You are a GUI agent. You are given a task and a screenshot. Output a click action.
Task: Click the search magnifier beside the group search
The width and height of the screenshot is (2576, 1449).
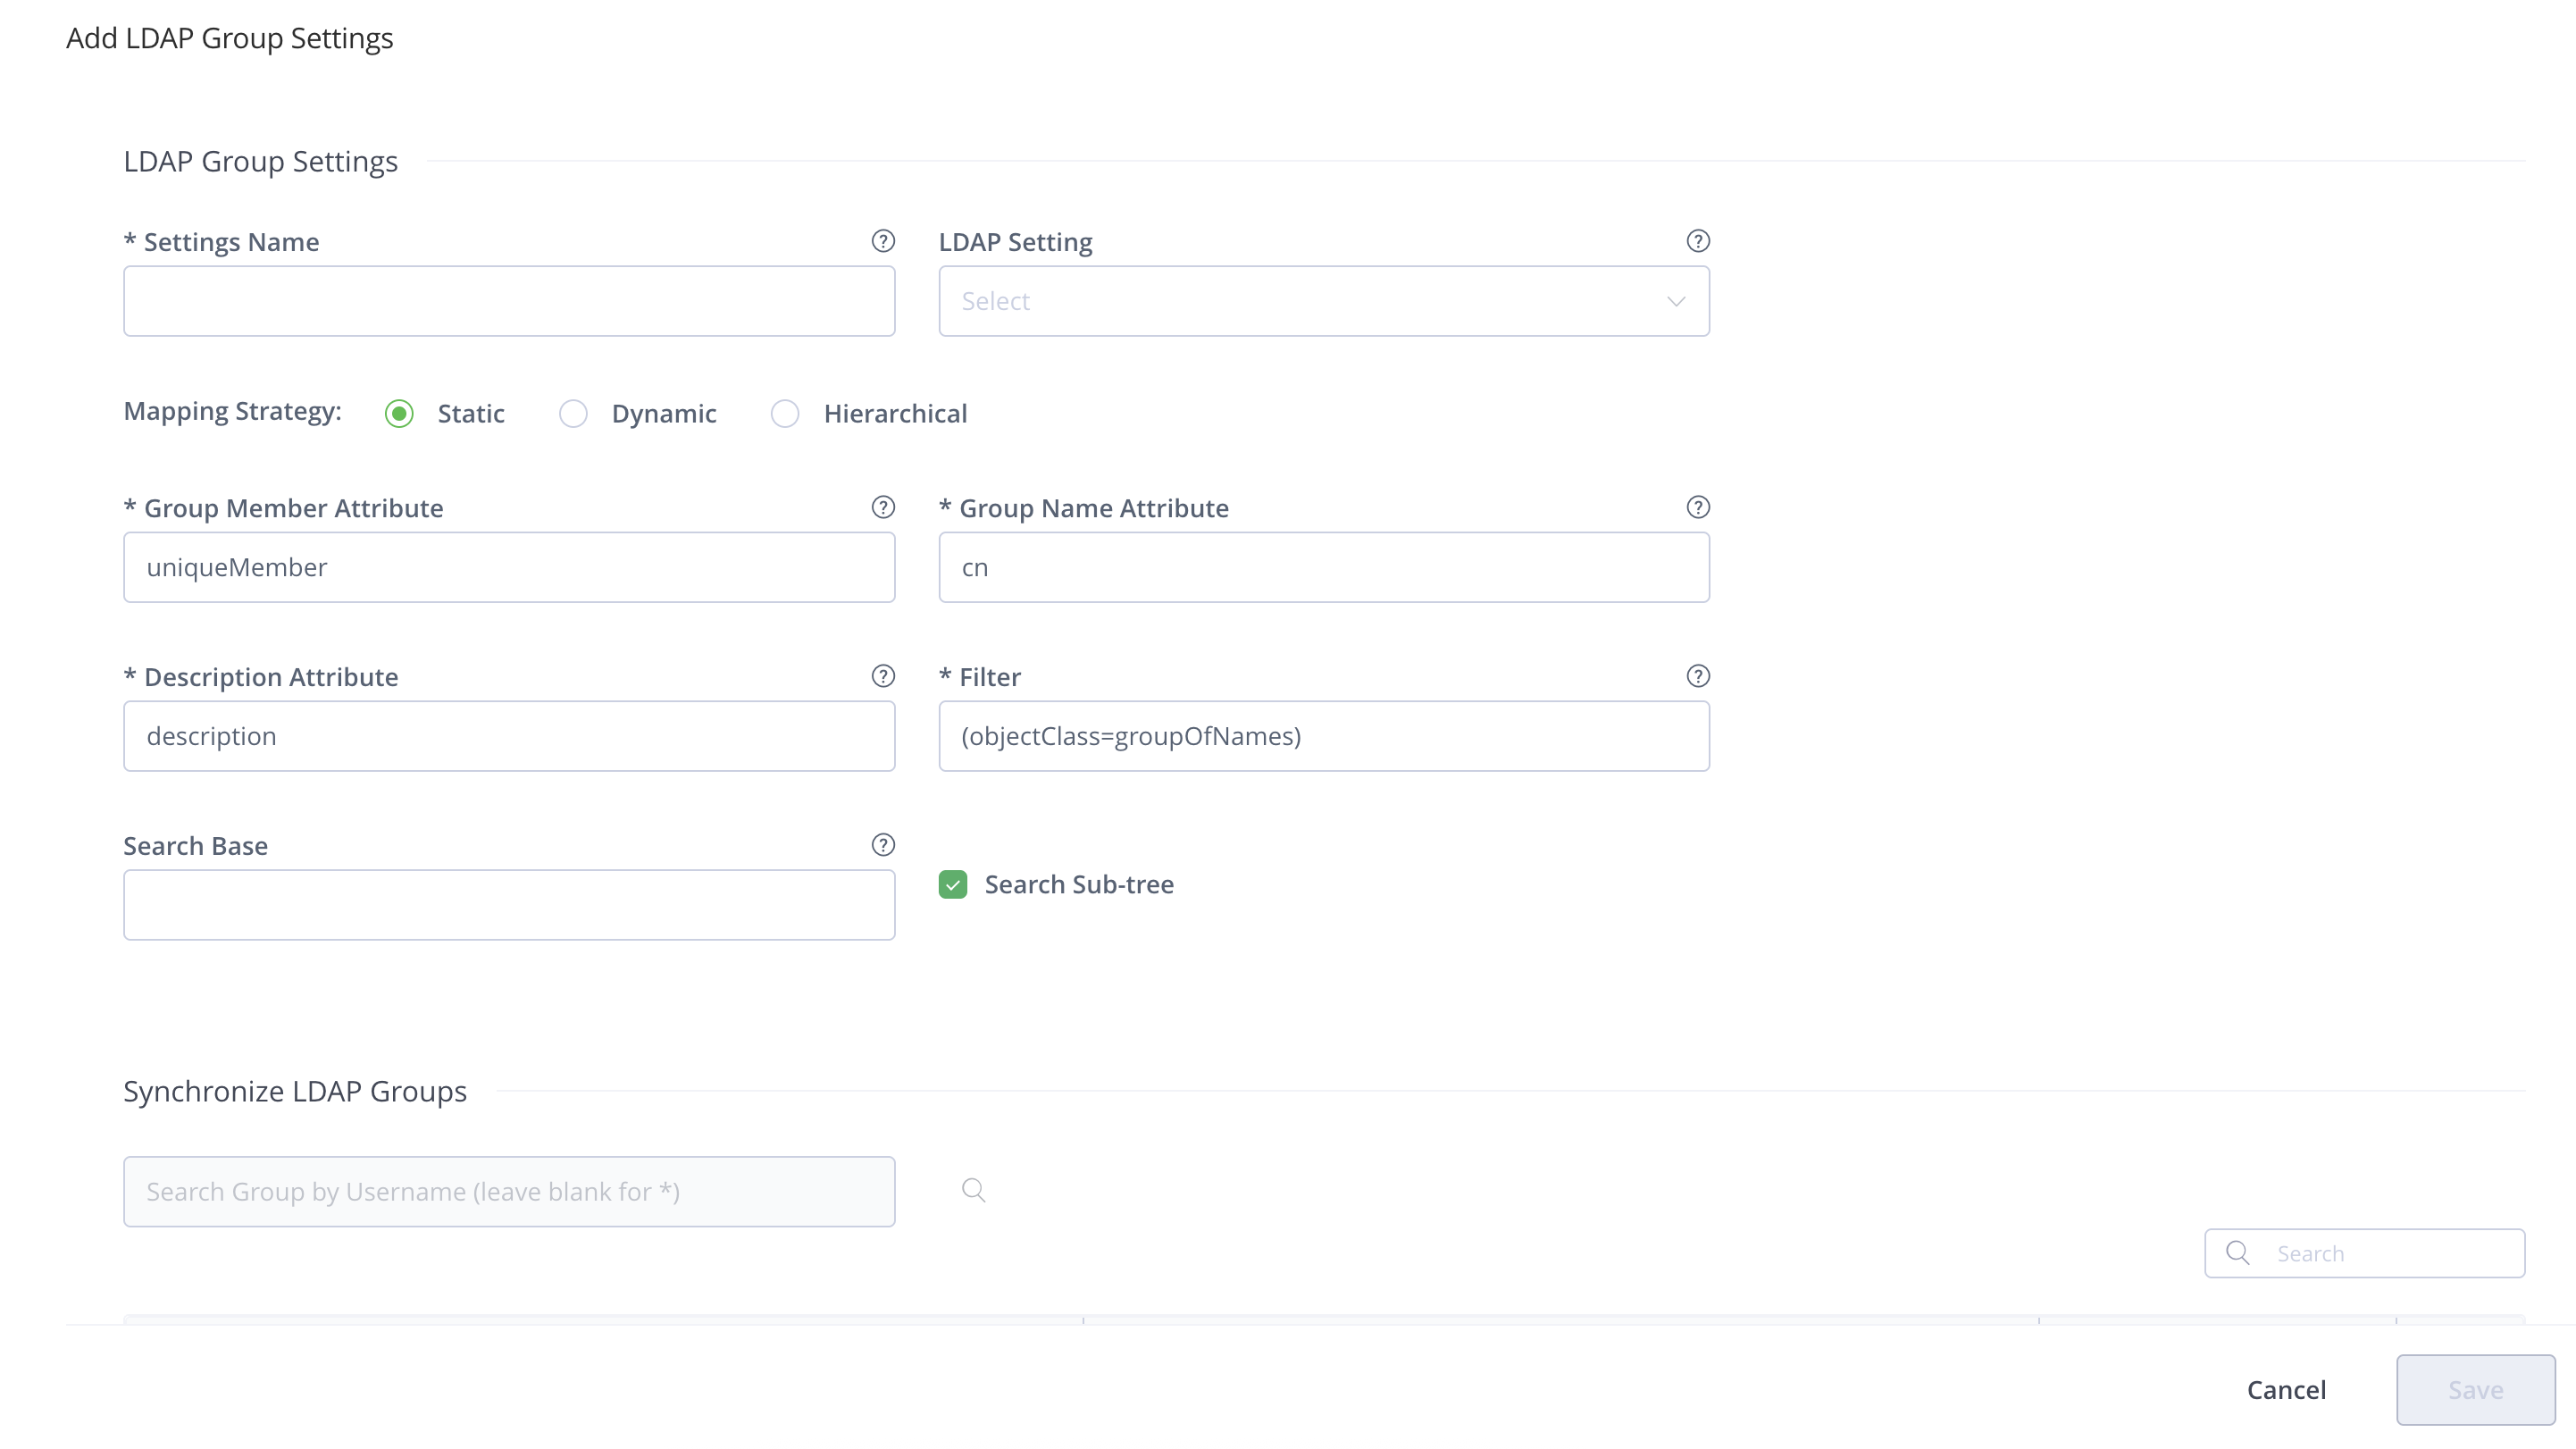click(x=972, y=1190)
